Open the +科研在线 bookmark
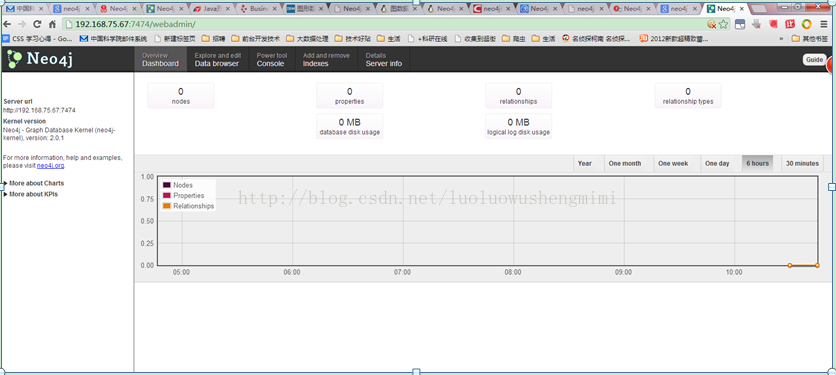The image size is (836, 375). click(x=428, y=38)
